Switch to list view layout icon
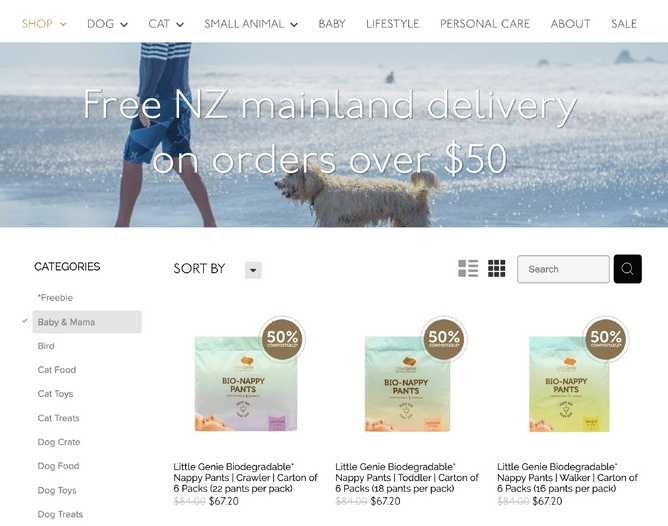The width and height of the screenshot is (668, 526). pos(468,268)
